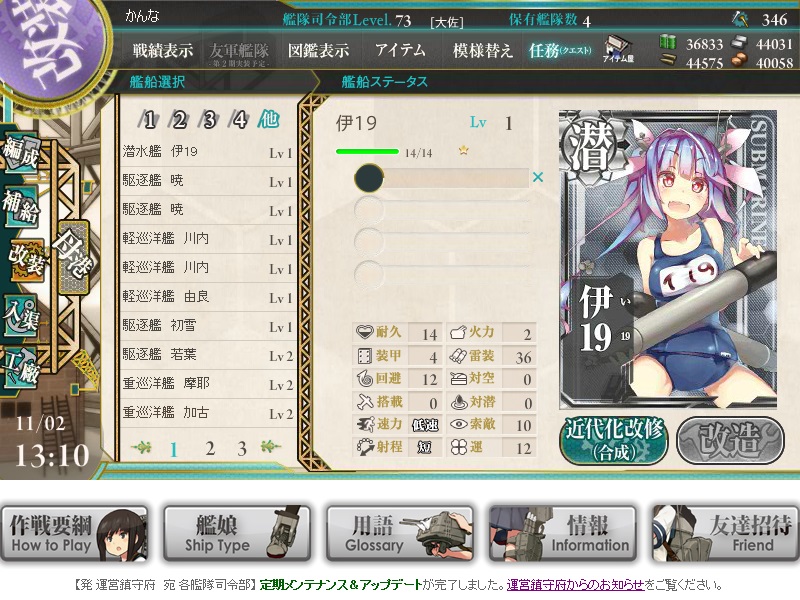Click the first empty equipment slot

pyautogui.click(x=442, y=209)
